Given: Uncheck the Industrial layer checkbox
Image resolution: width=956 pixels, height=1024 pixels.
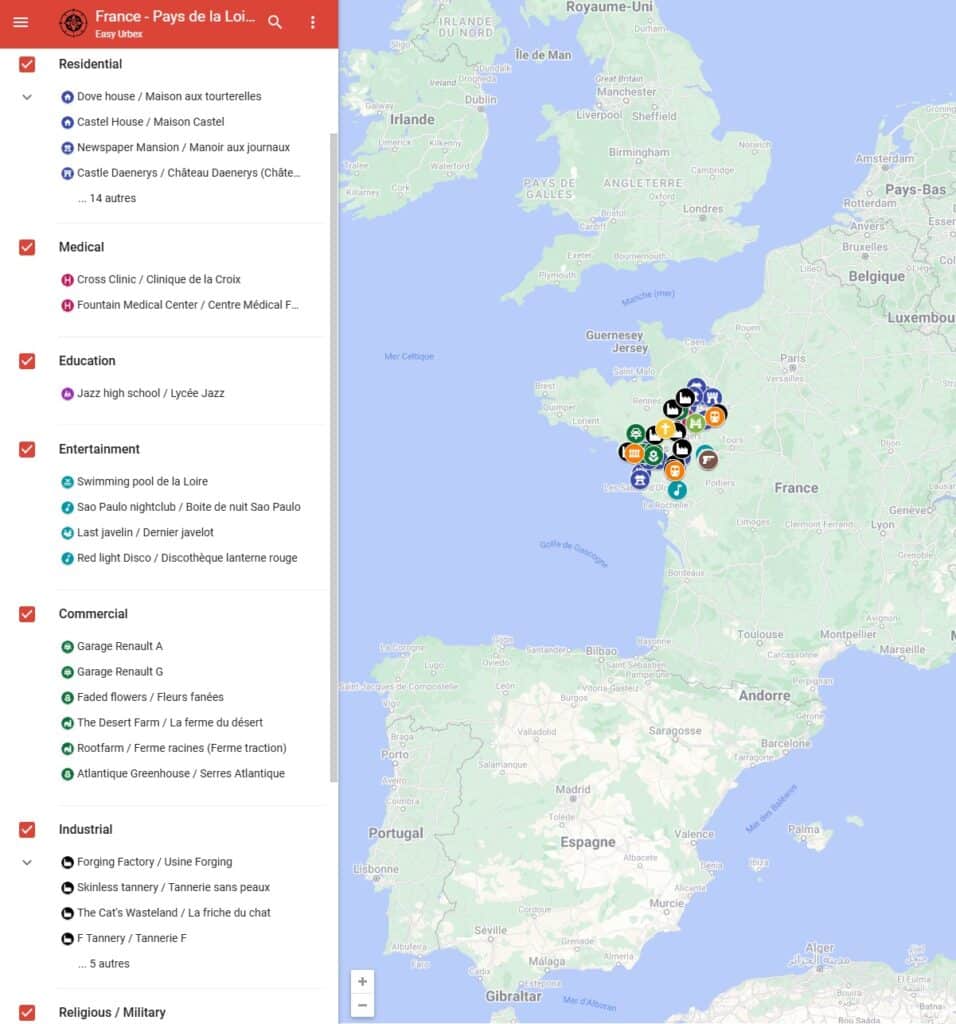Looking at the screenshot, I should pos(27,829).
